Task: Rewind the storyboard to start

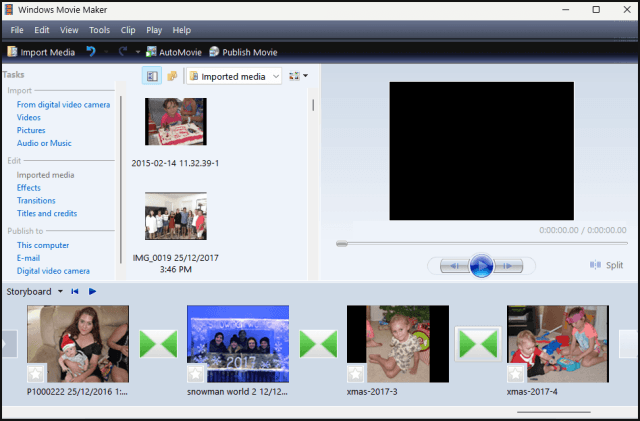Action: pos(75,292)
